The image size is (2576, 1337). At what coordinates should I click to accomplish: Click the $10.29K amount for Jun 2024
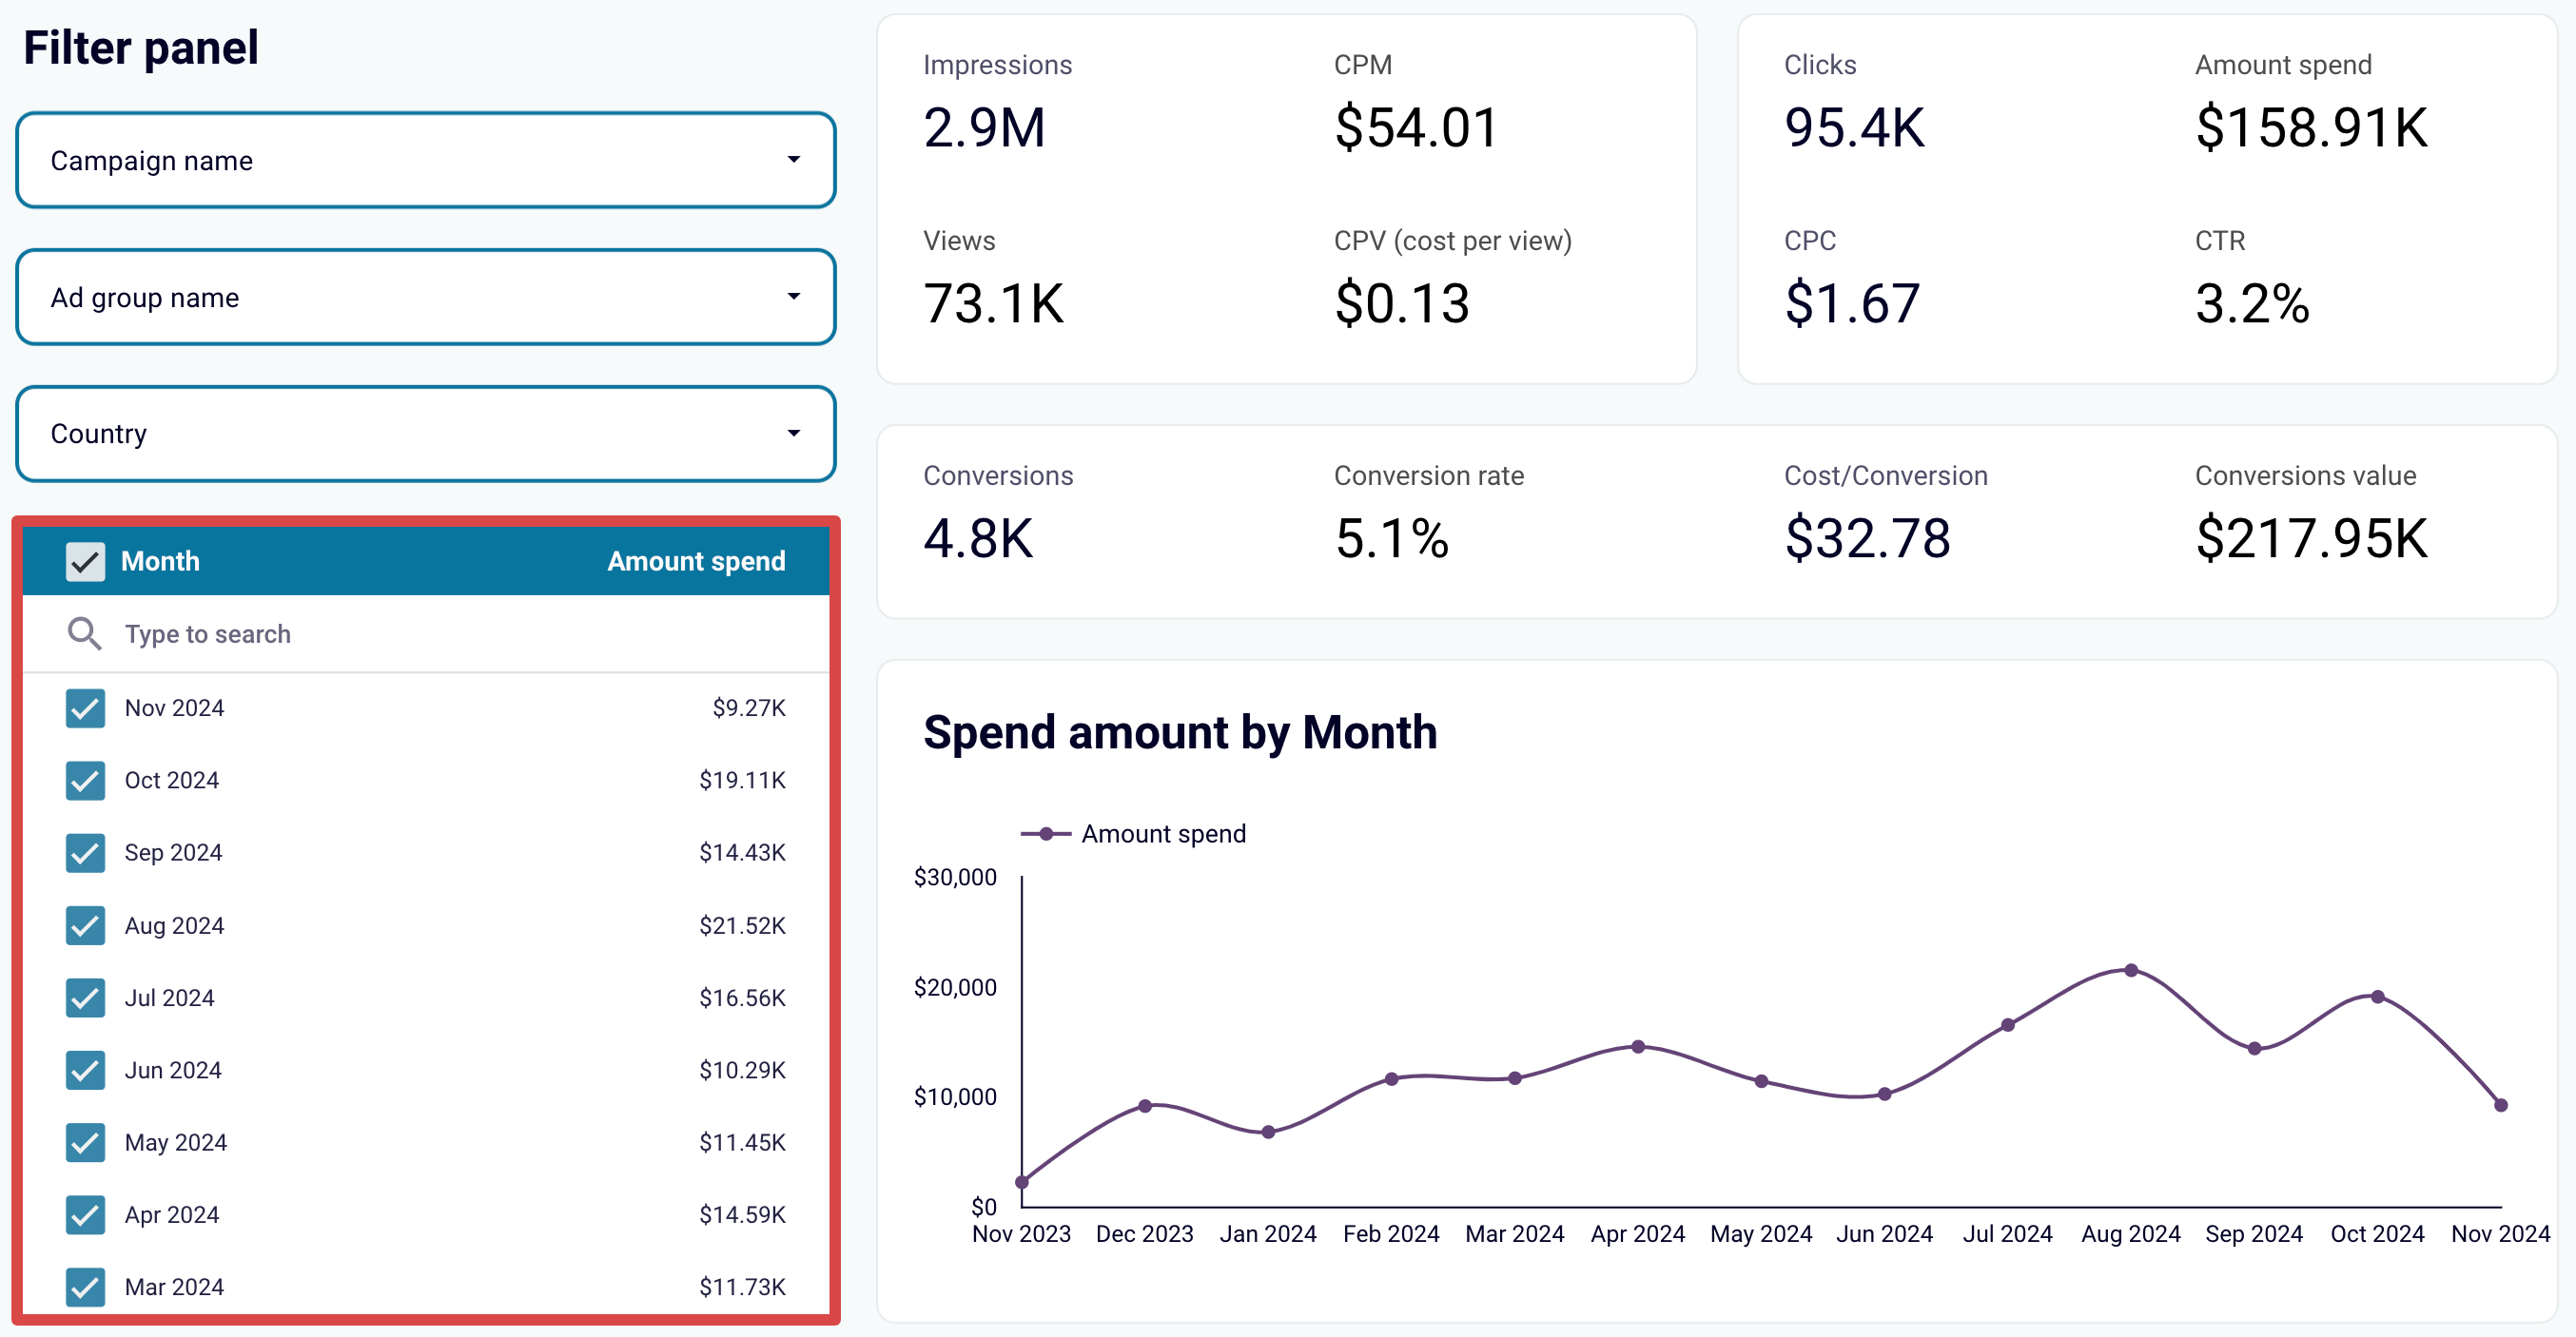point(742,1070)
